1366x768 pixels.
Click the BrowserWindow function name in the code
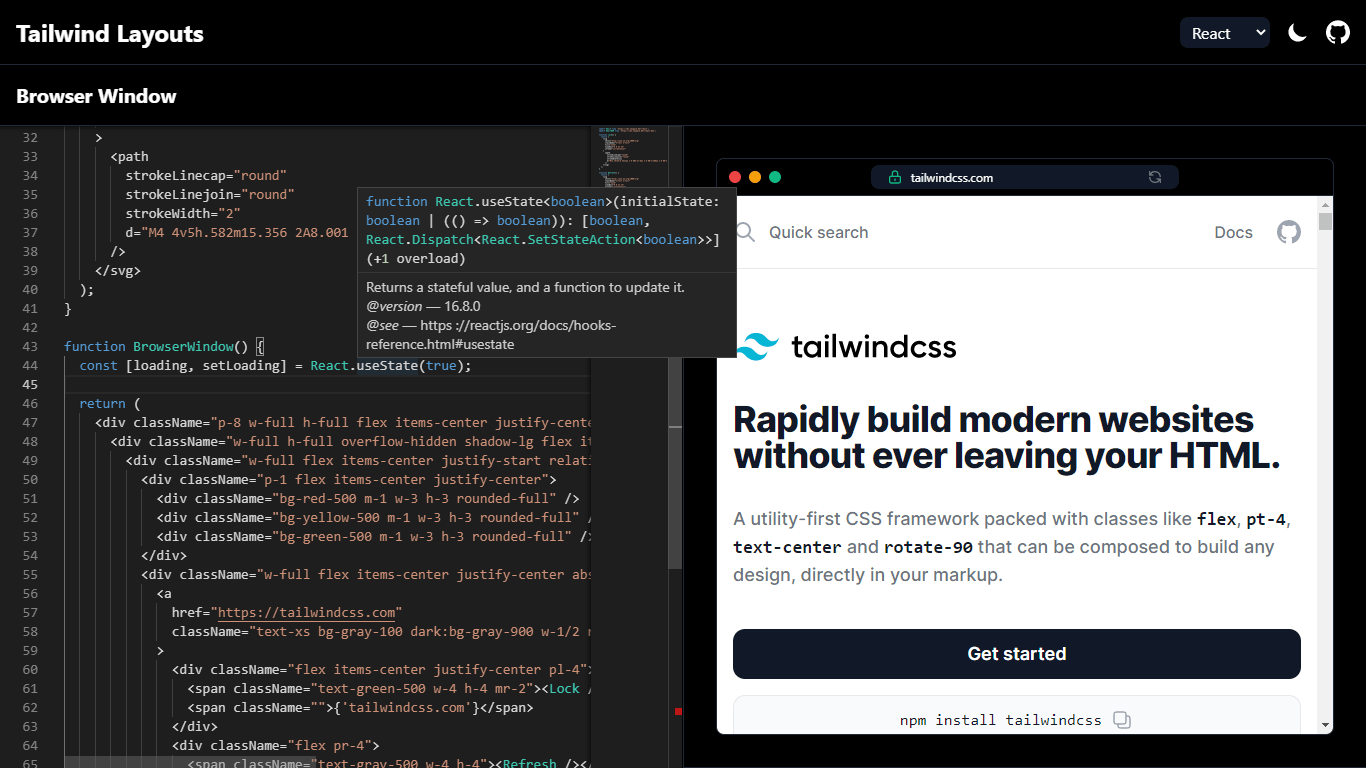click(183, 346)
